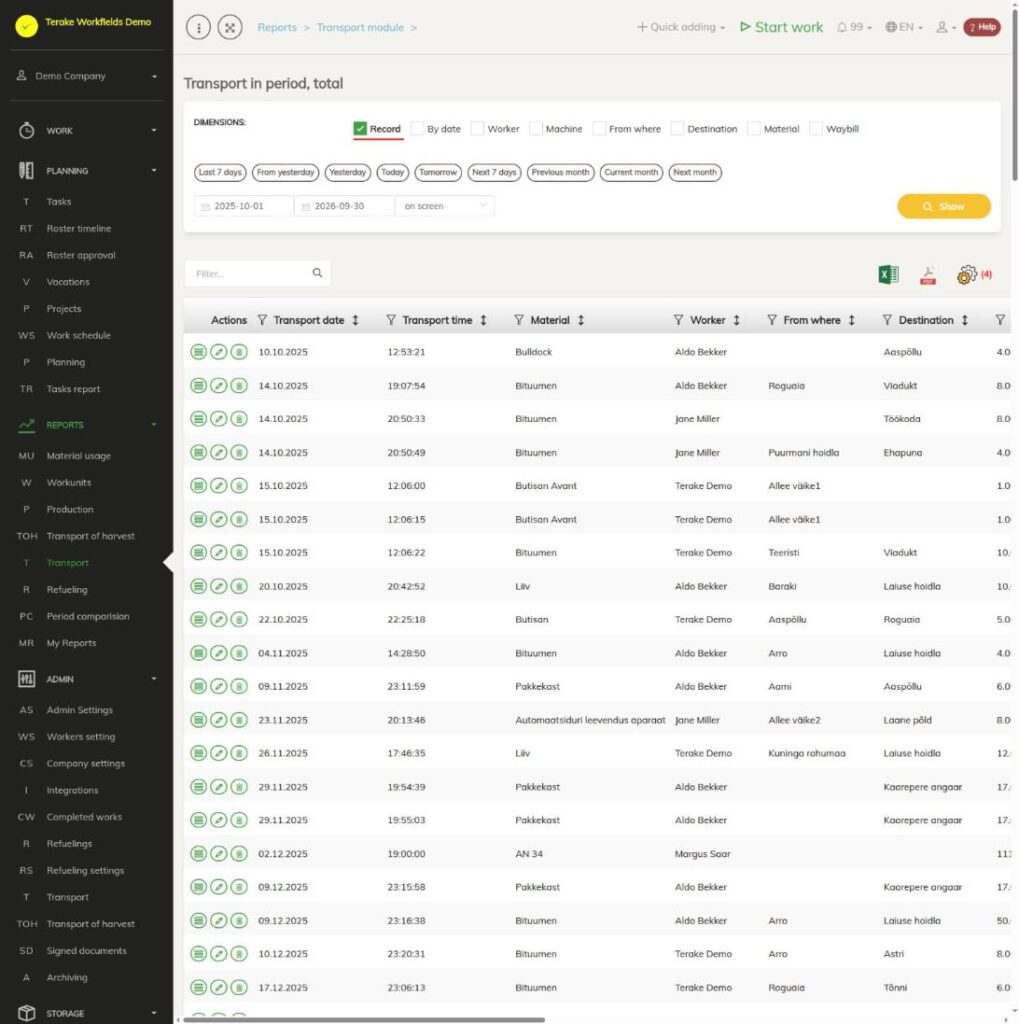
Task: Toggle fullscreen expand icon in header
Action: pos(230,27)
